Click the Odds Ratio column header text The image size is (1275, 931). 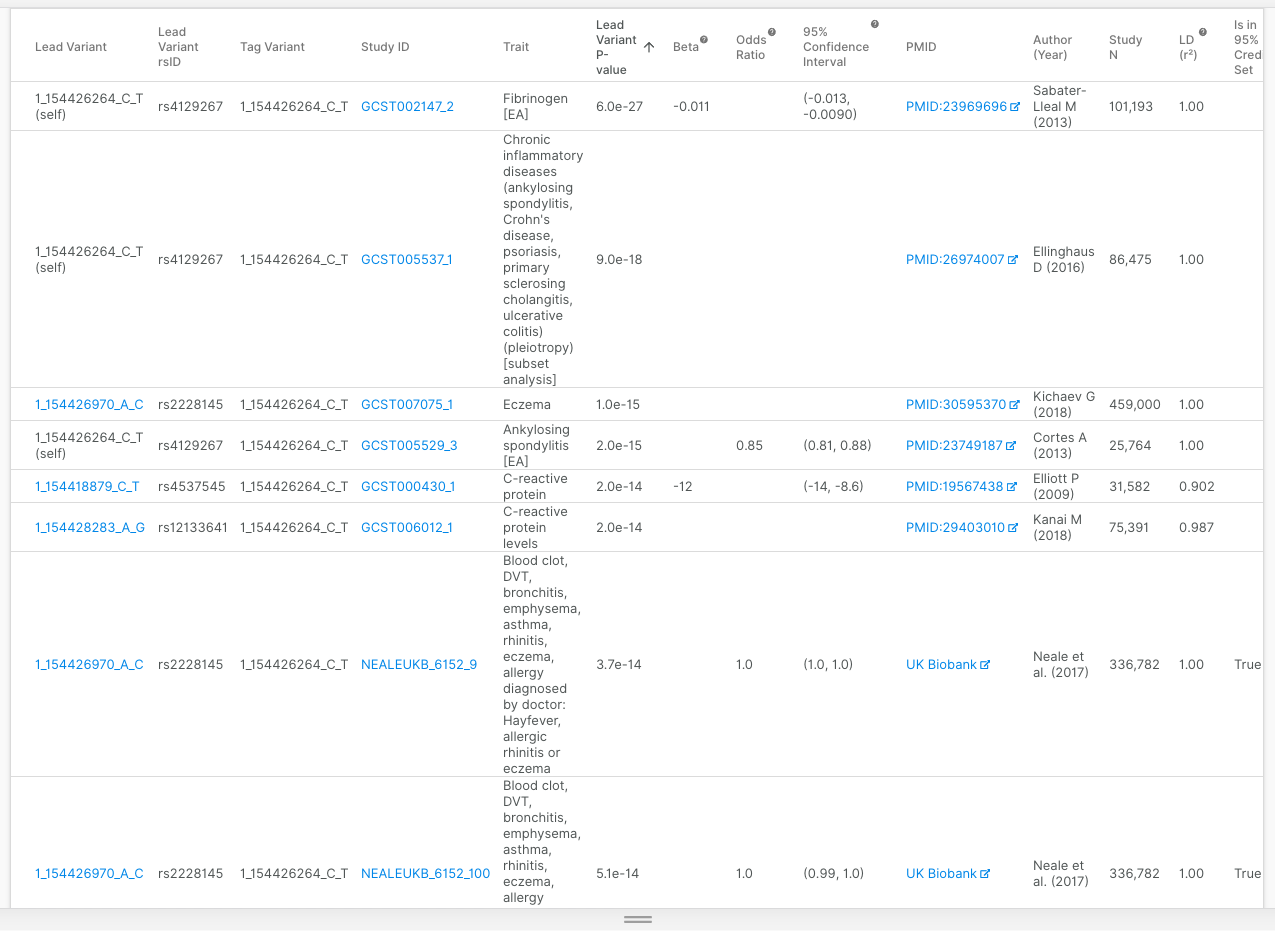(x=751, y=47)
